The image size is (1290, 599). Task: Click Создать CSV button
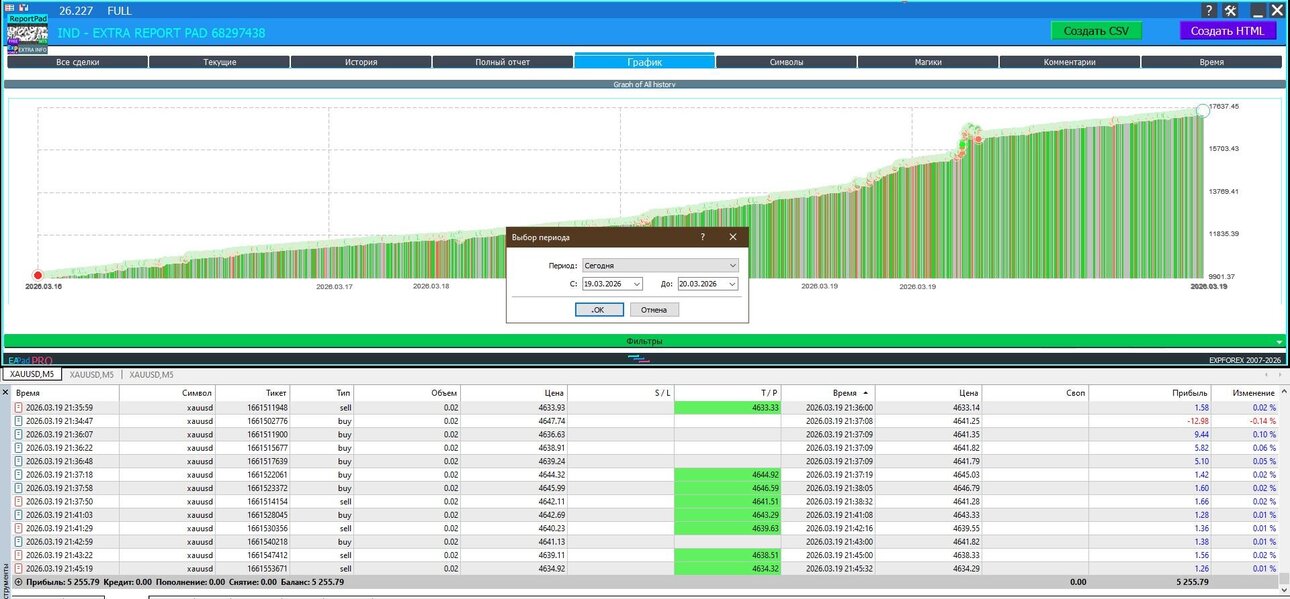1096,31
